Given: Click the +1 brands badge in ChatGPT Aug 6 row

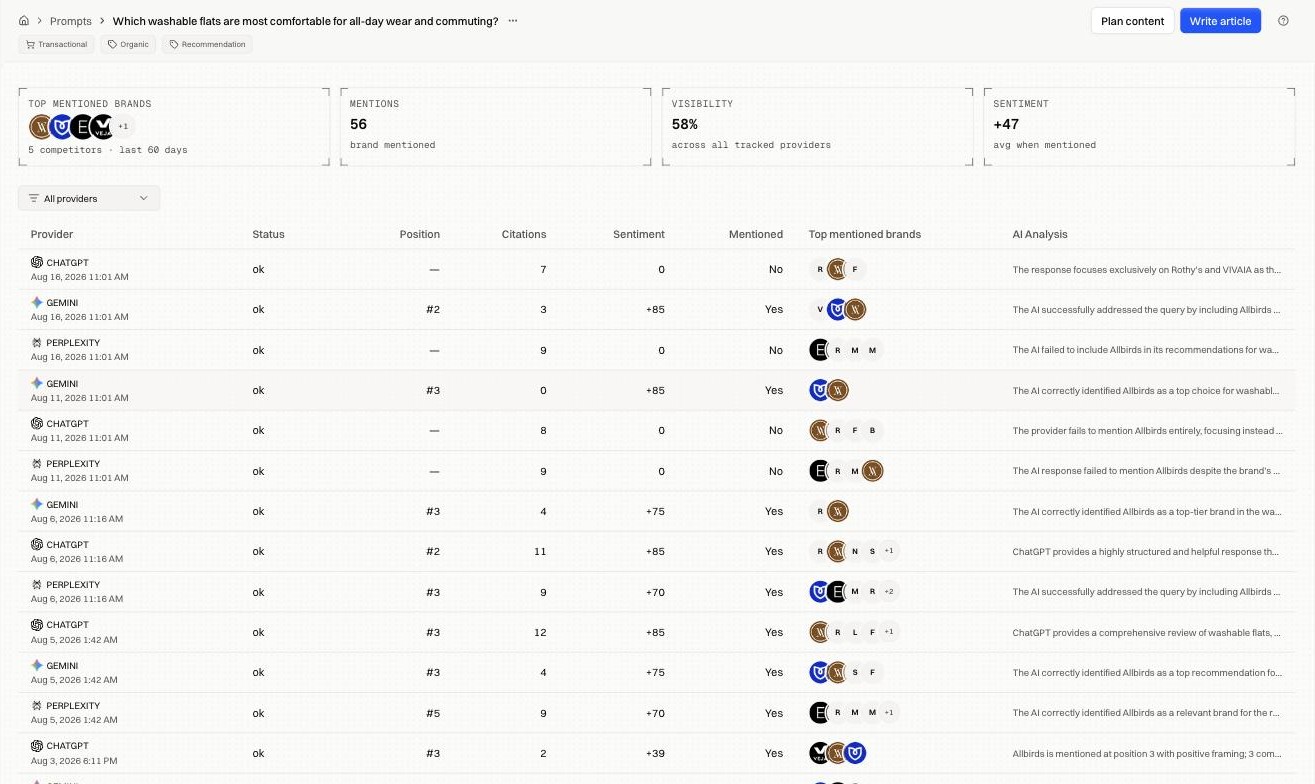Looking at the screenshot, I should coord(889,551).
